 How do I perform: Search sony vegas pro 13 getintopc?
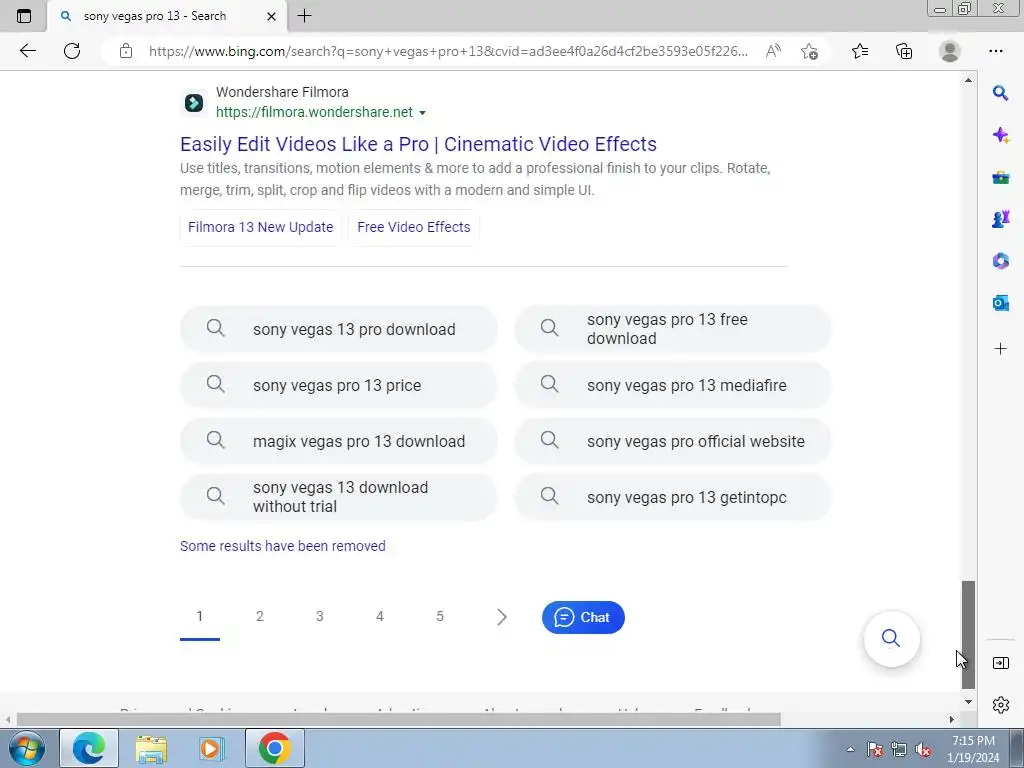click(673, 497)
